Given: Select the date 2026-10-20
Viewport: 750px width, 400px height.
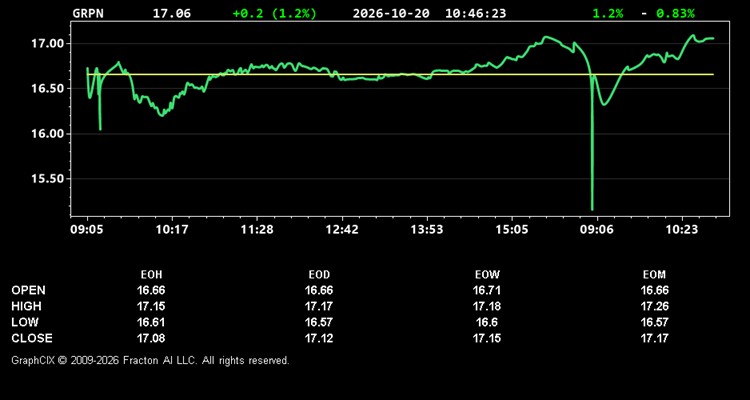Looking at the screenshot, I should pos(391,13).
